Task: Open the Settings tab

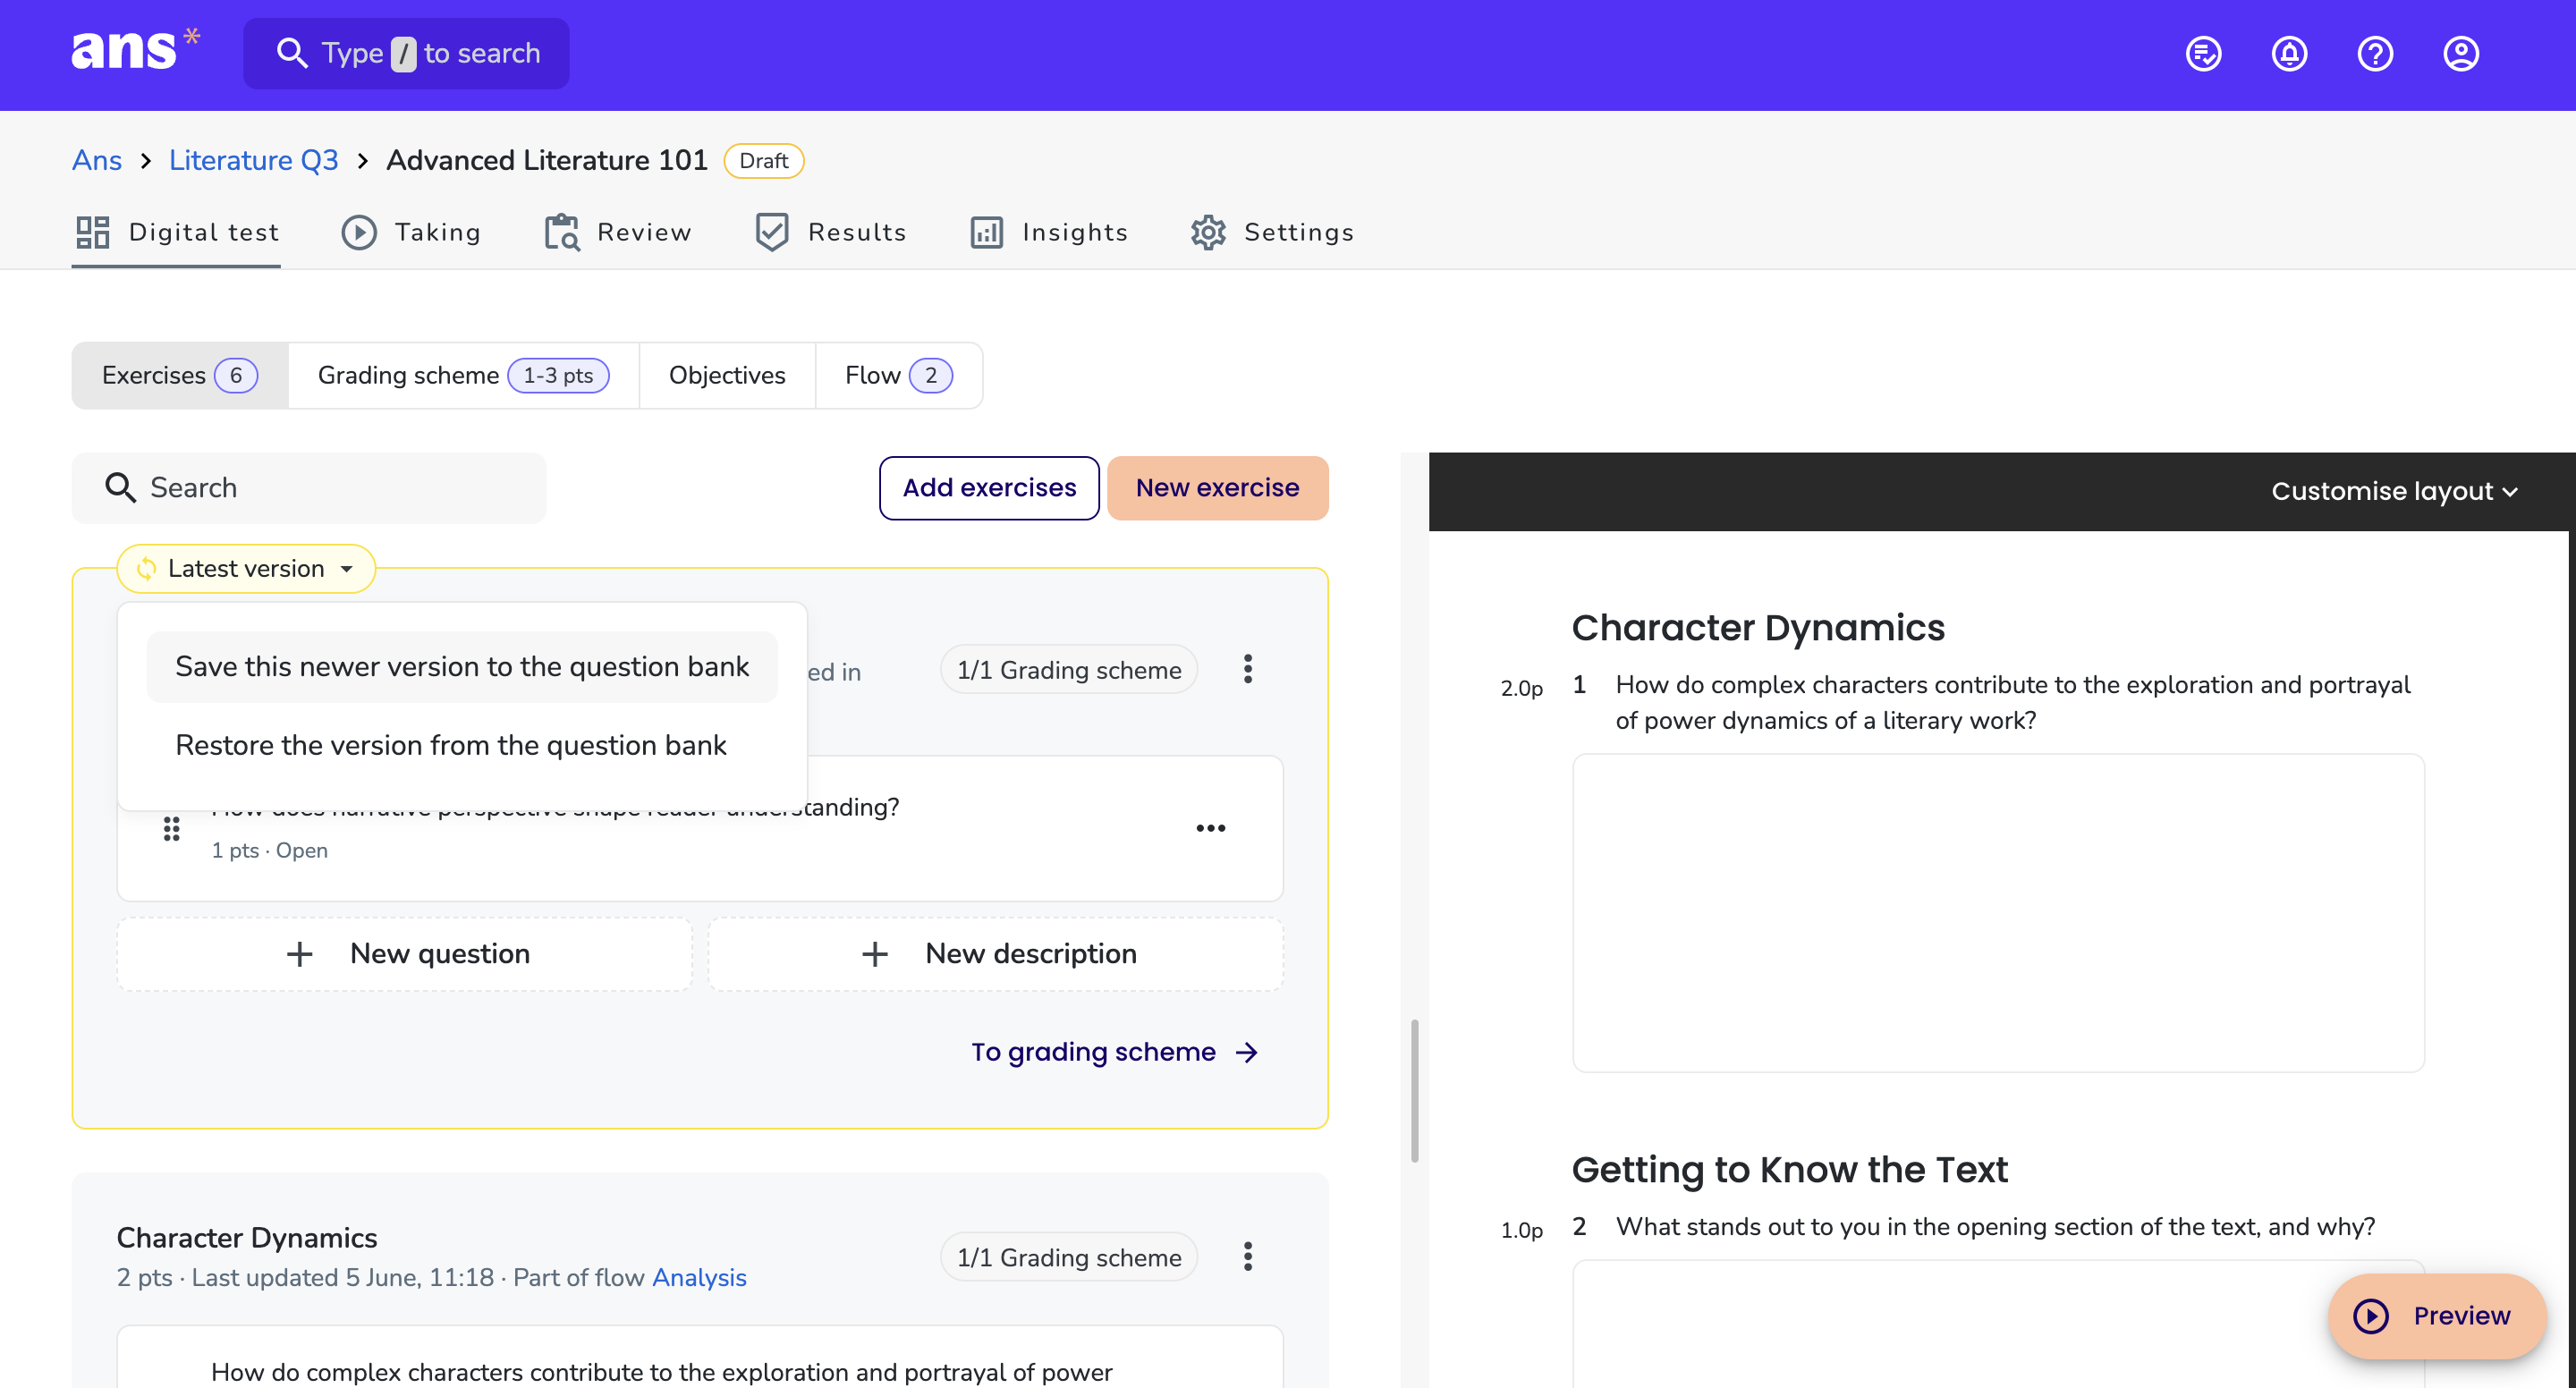Action: click(1271, 232)
